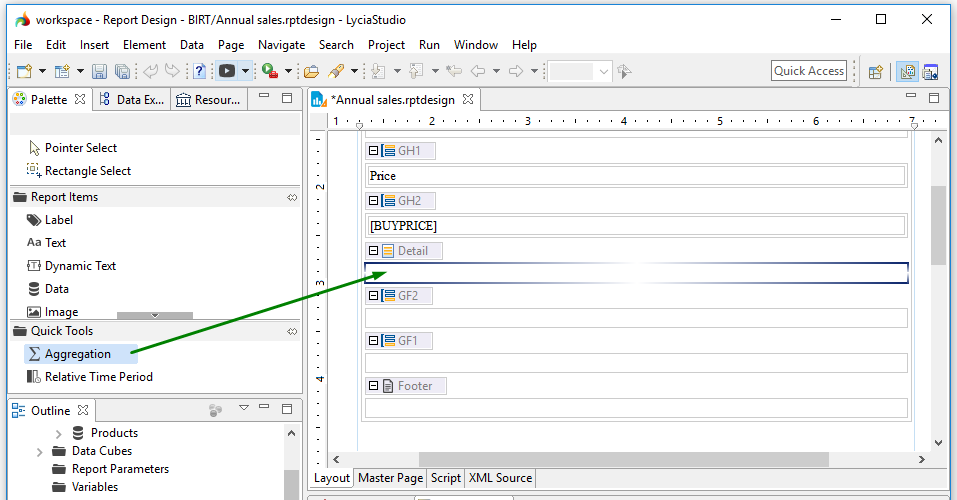Collapse the Footer row section

point(374,386)
